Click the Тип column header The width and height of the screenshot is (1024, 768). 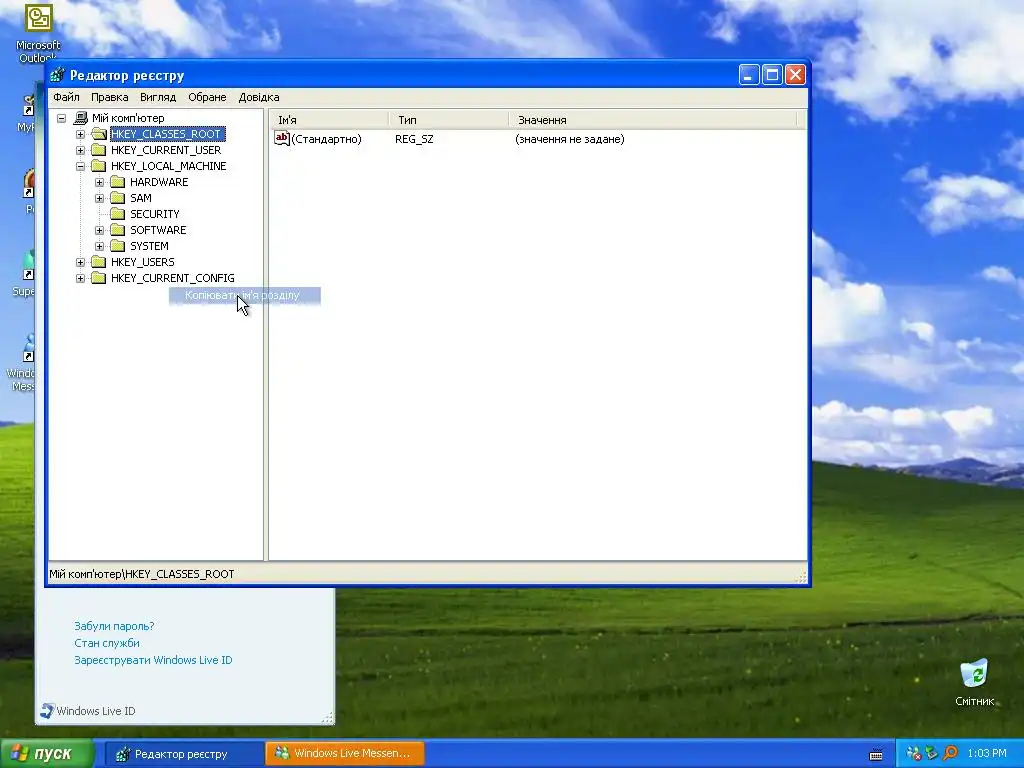pyautogui.click(x=449, y=120)
